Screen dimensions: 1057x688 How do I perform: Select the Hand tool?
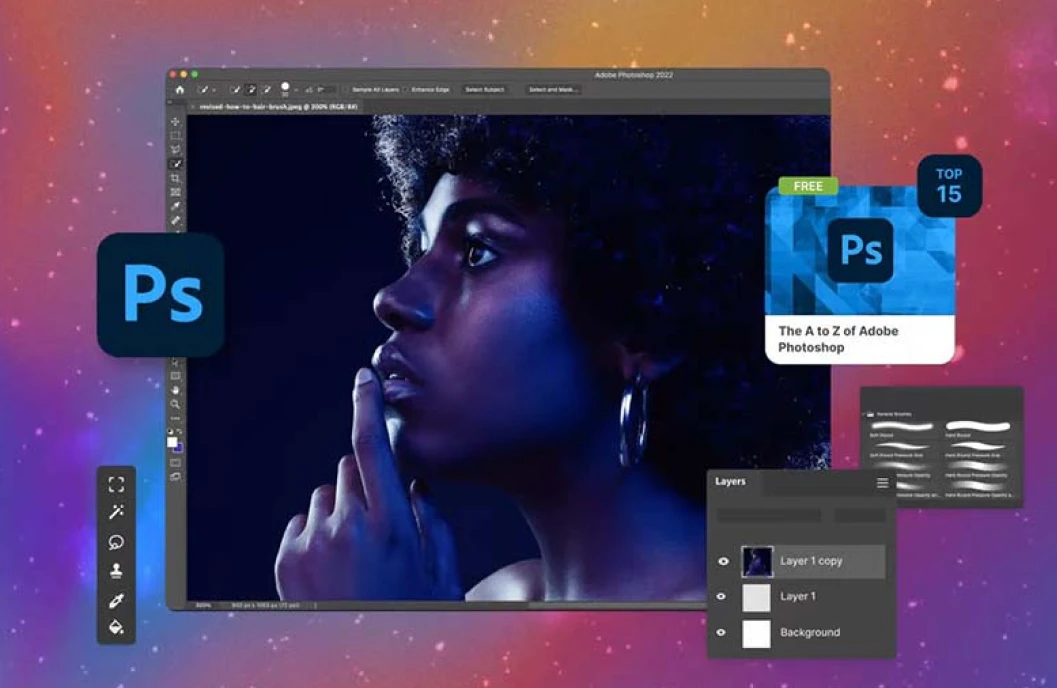(175, 390)
